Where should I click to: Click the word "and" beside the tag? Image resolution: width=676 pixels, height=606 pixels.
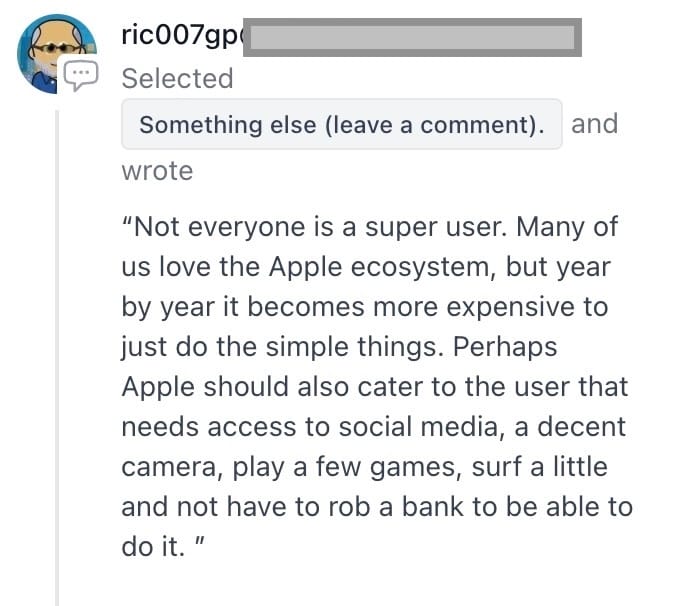[x=594, y=124]
